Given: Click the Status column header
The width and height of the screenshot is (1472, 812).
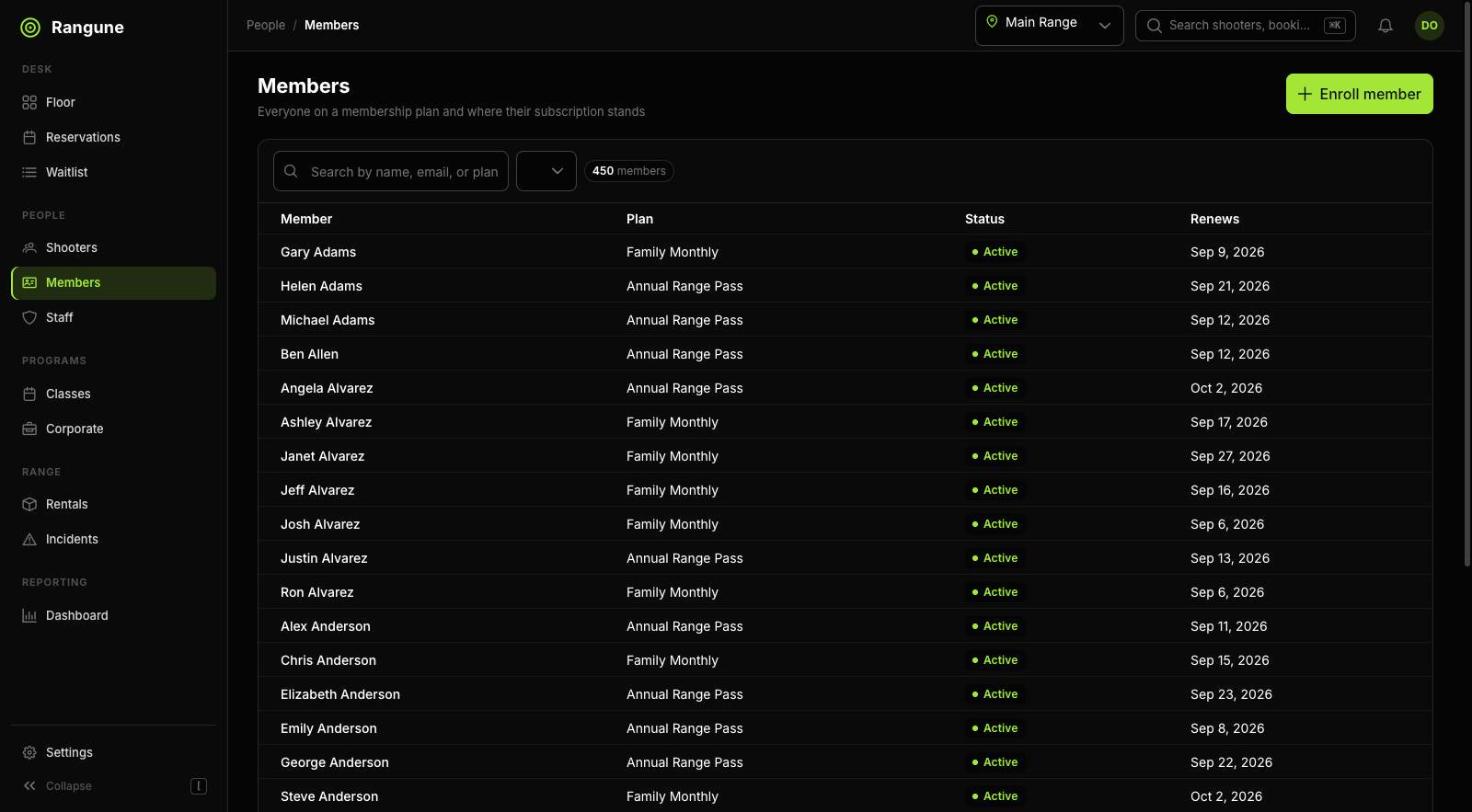Looking at the screenshot, I should [985, 219].
